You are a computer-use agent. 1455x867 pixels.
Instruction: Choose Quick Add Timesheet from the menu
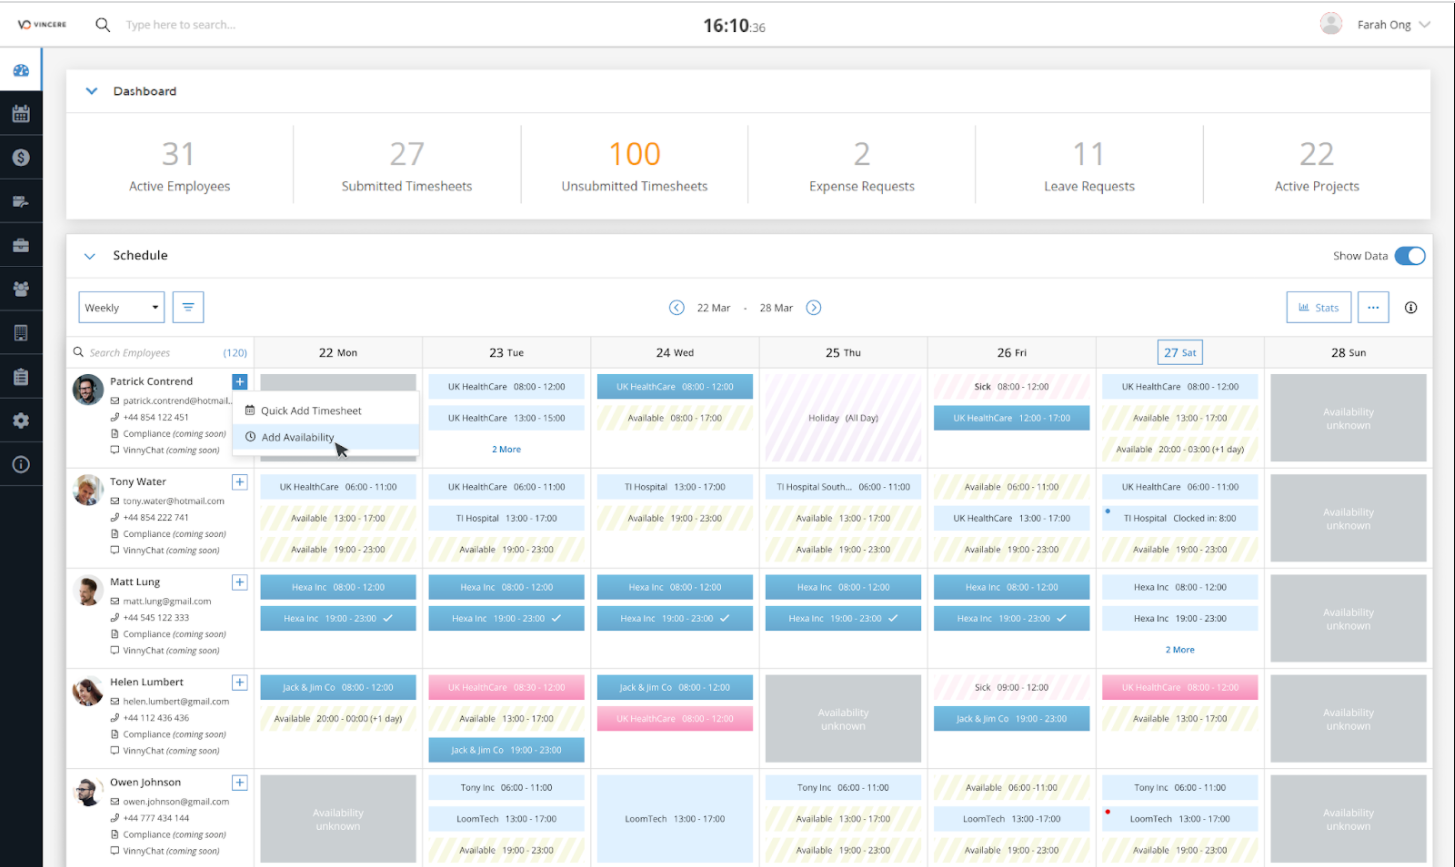[x=312, y=411]
